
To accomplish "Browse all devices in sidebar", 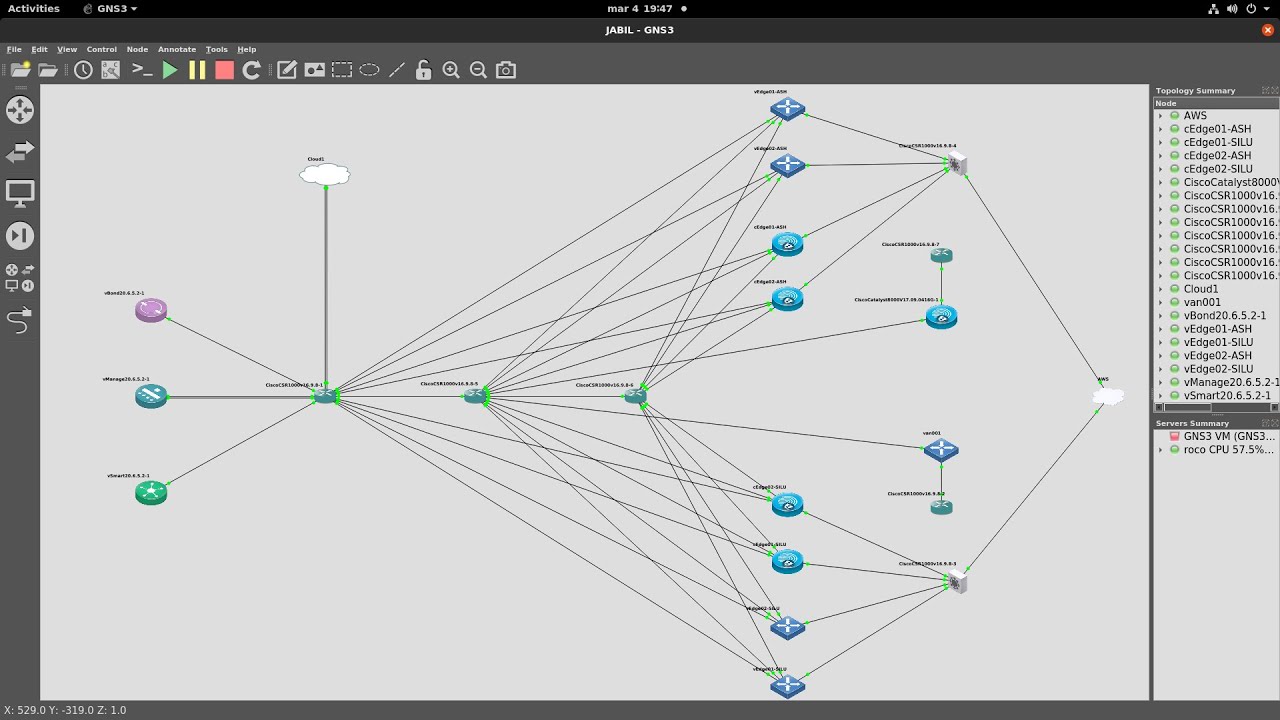I will (20, 277).
